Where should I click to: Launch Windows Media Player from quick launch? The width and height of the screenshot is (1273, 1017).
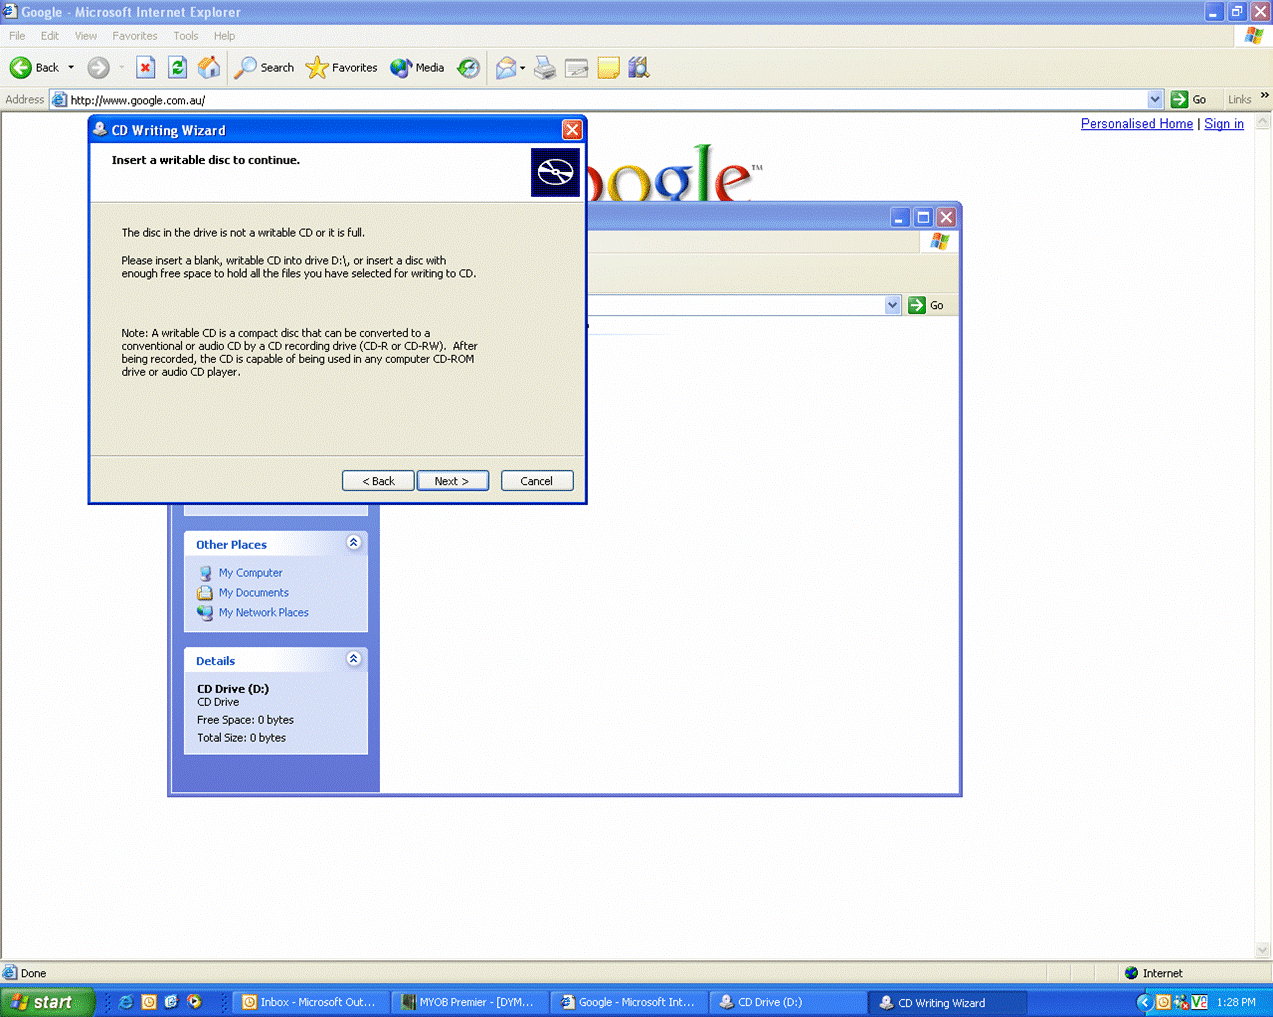click(194, 1002)
